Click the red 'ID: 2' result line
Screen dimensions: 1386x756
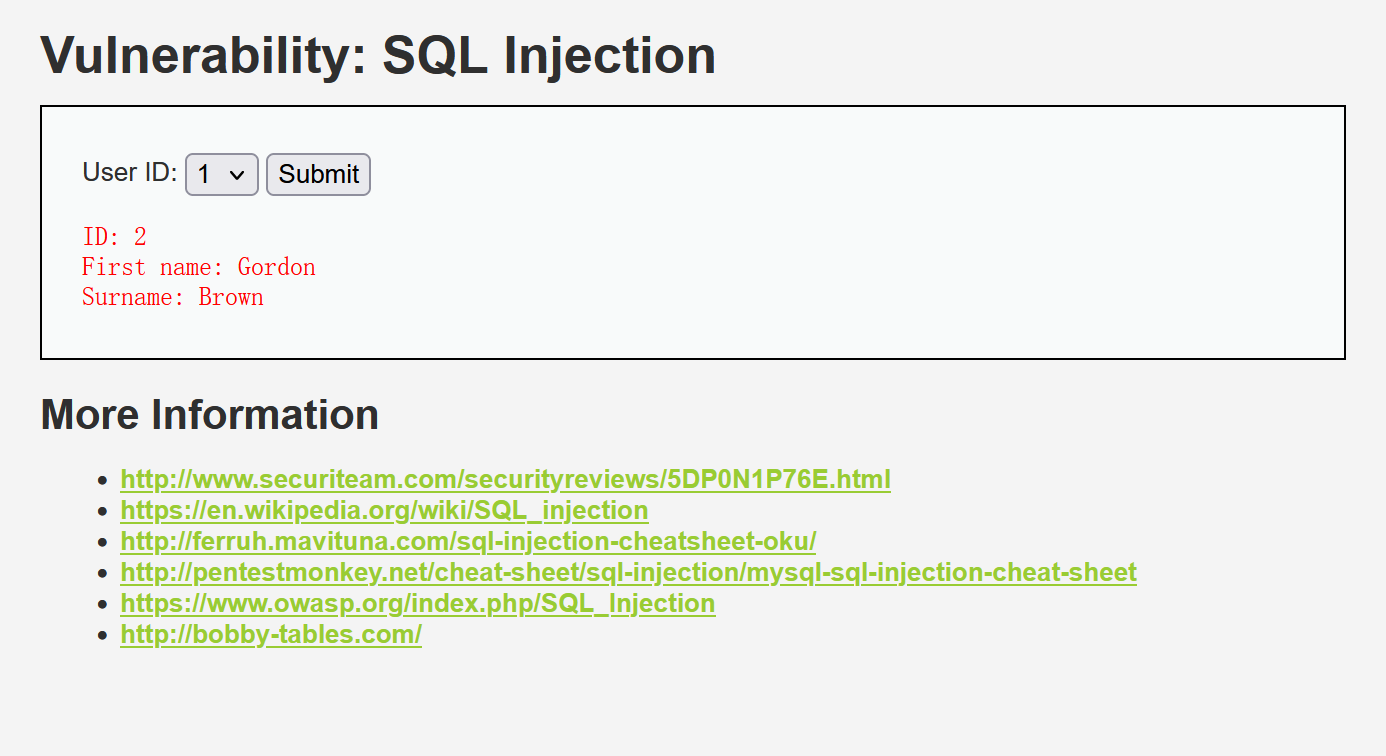114,237
